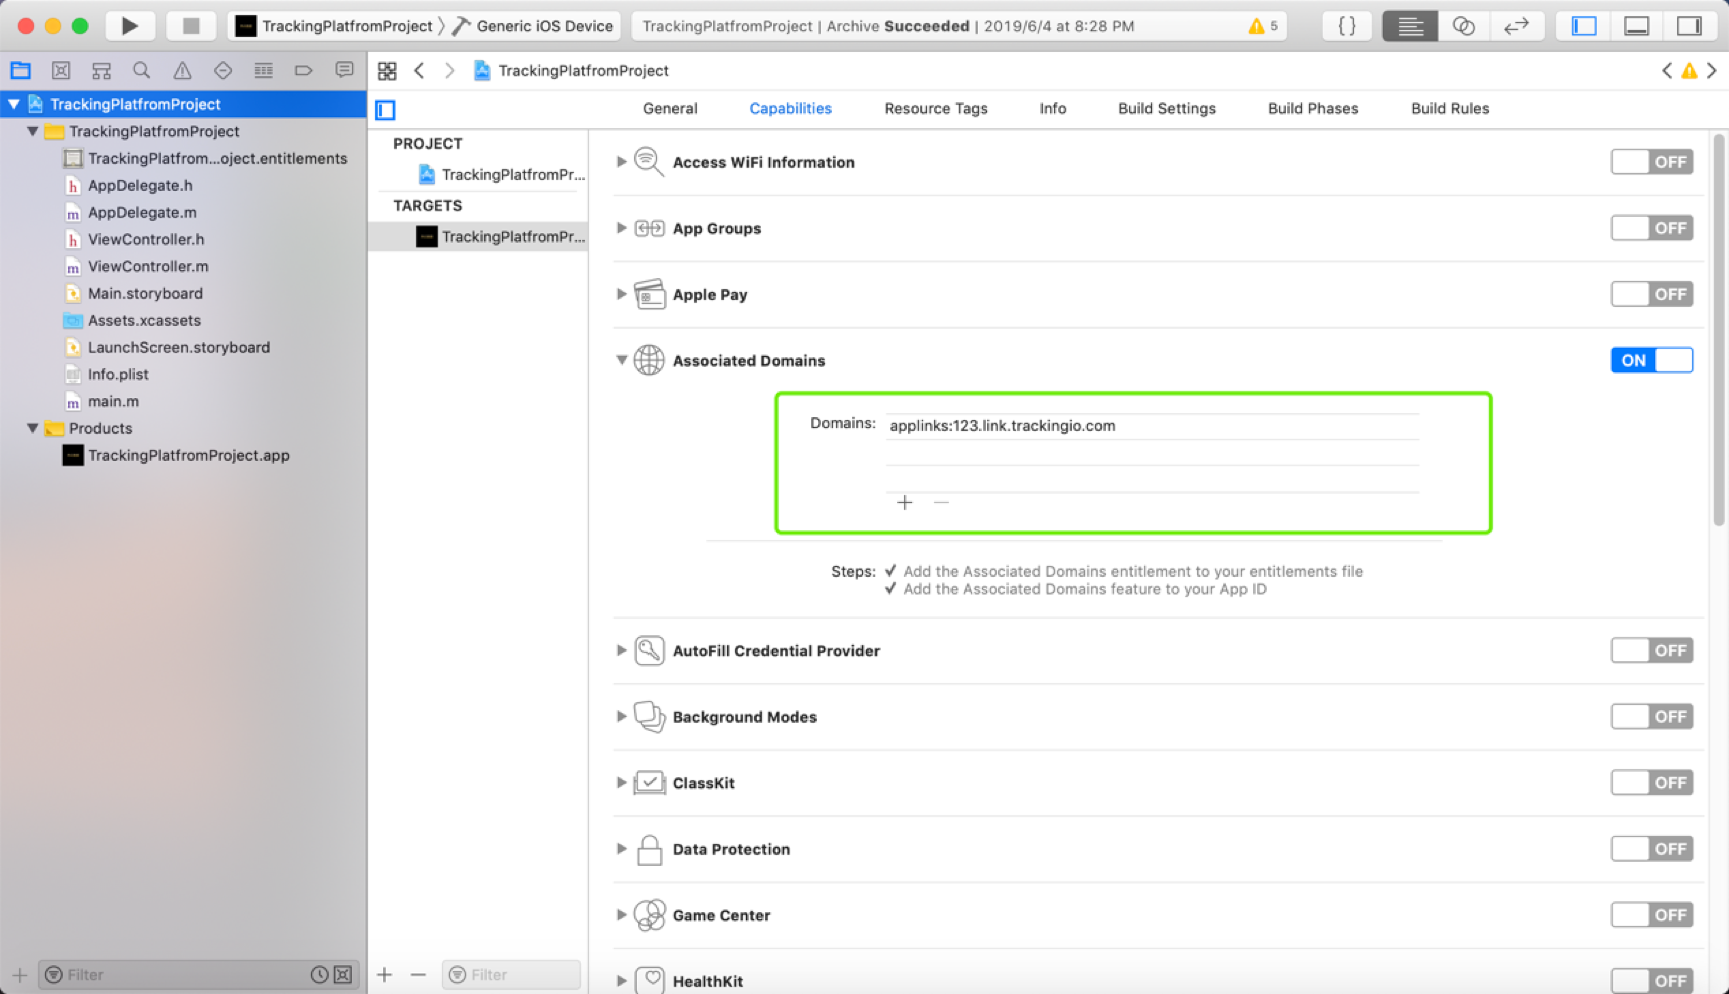
Task: Choose the Generic iOS Device destination
Action: (533, 26)
